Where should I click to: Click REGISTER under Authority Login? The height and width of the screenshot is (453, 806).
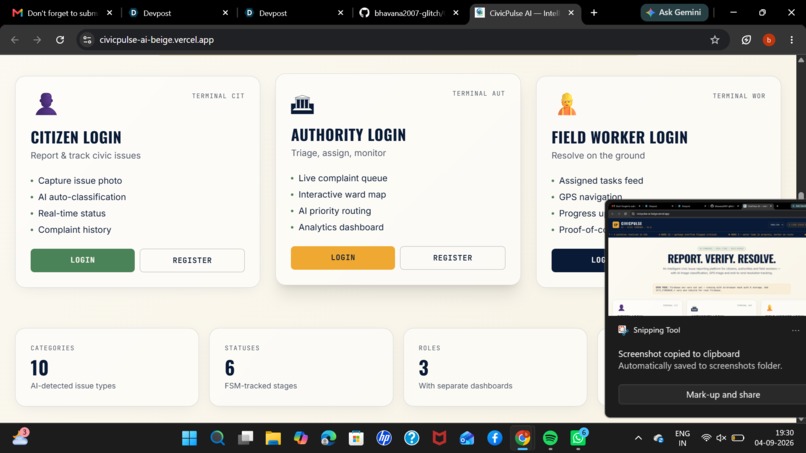[453, 258]
